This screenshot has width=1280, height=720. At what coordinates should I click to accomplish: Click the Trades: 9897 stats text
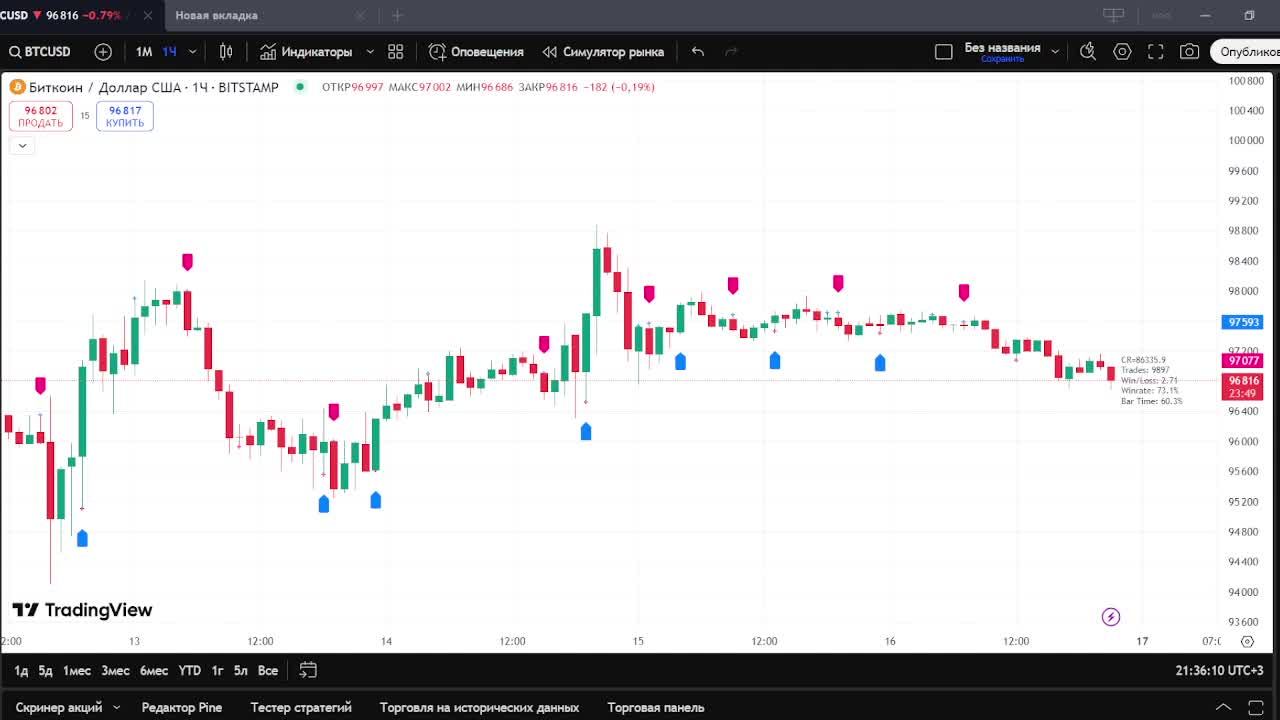coord(1145,370)
